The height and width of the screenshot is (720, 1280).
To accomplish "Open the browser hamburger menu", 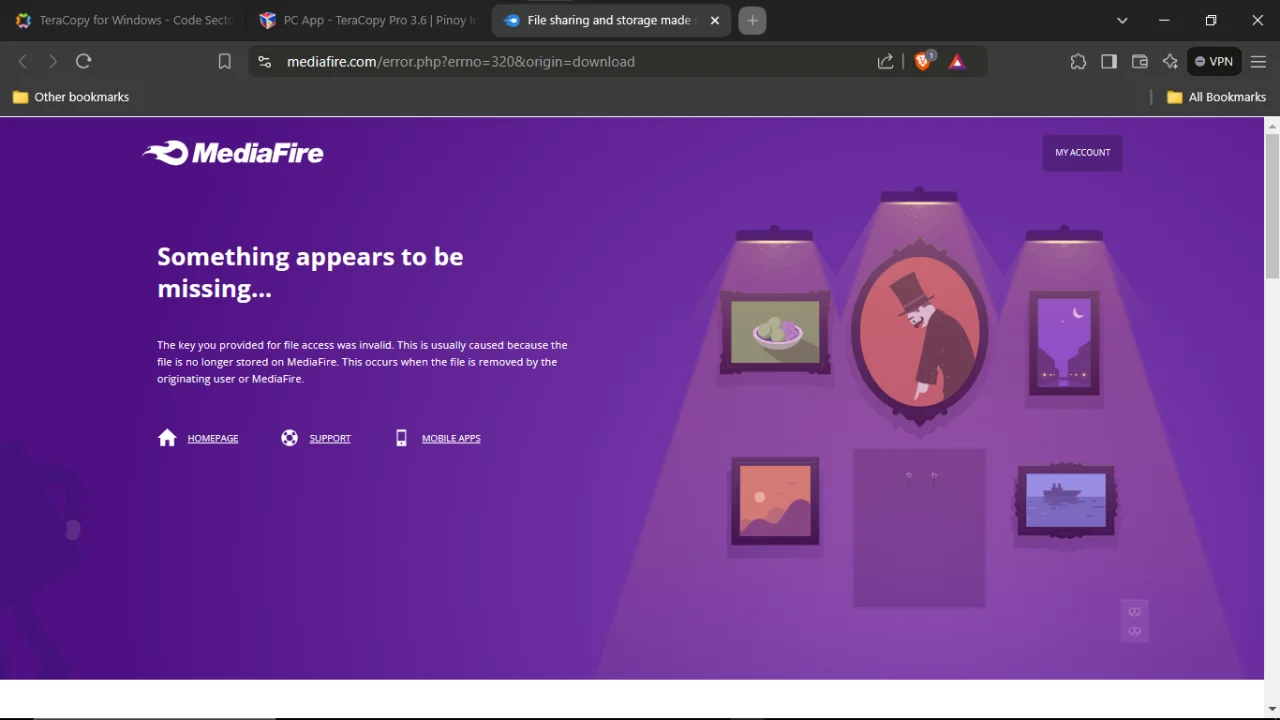I will [x=1259, y=61].
